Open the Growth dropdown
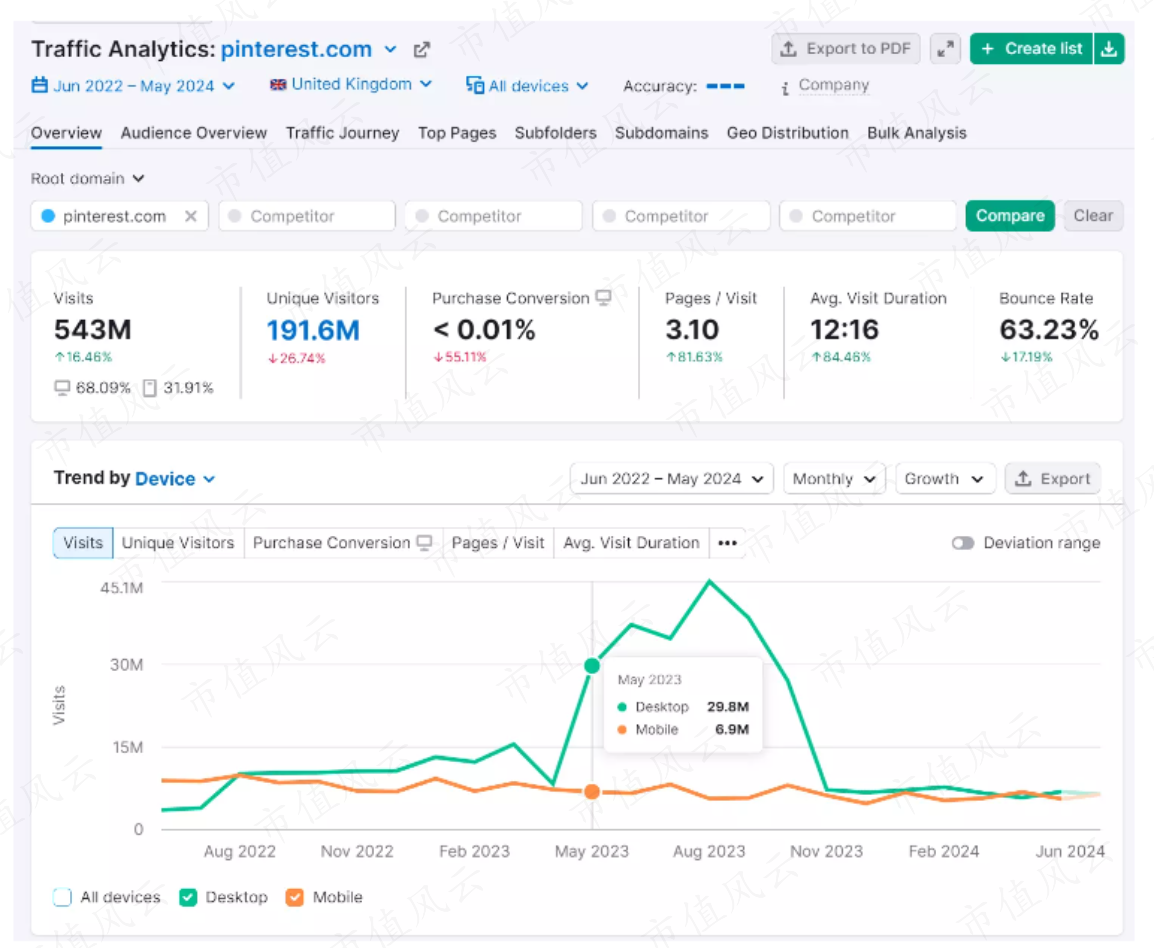1154x948 pixels. tap(945, 479)
